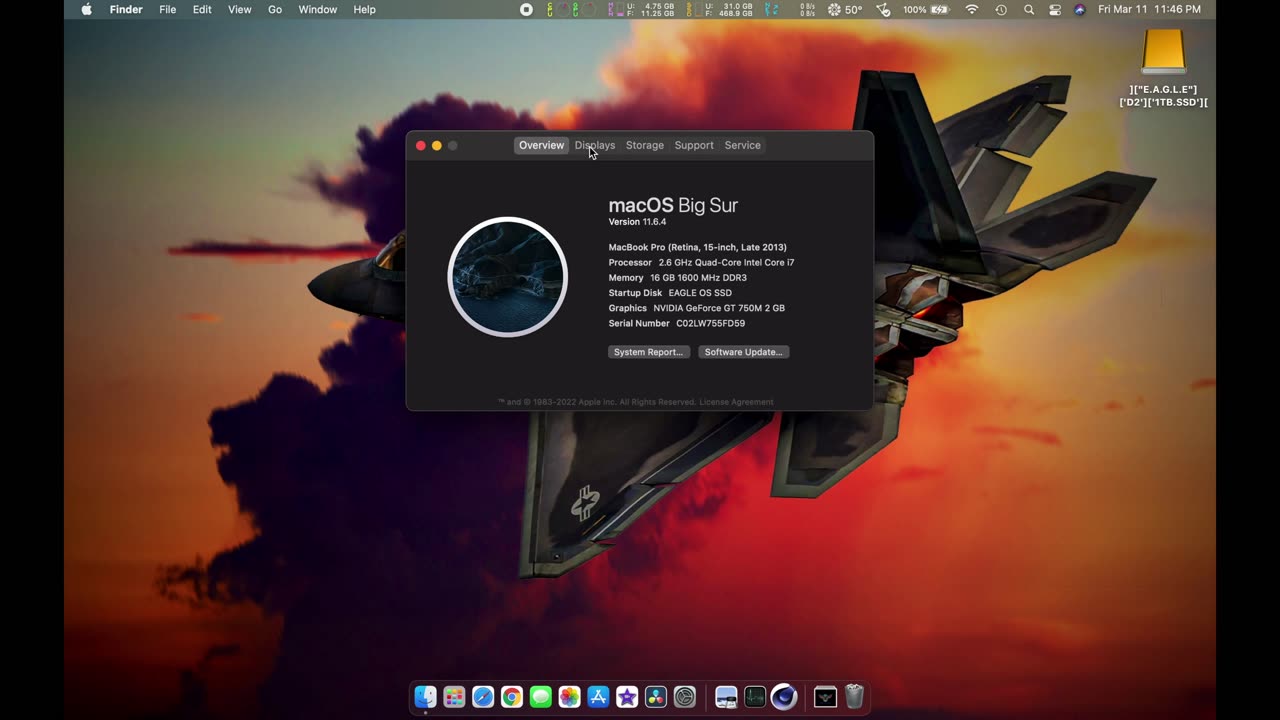The width and height of the screenshot is (1280, 720).
Task: Open the Wi-Fi status menu
Action: 971,9
